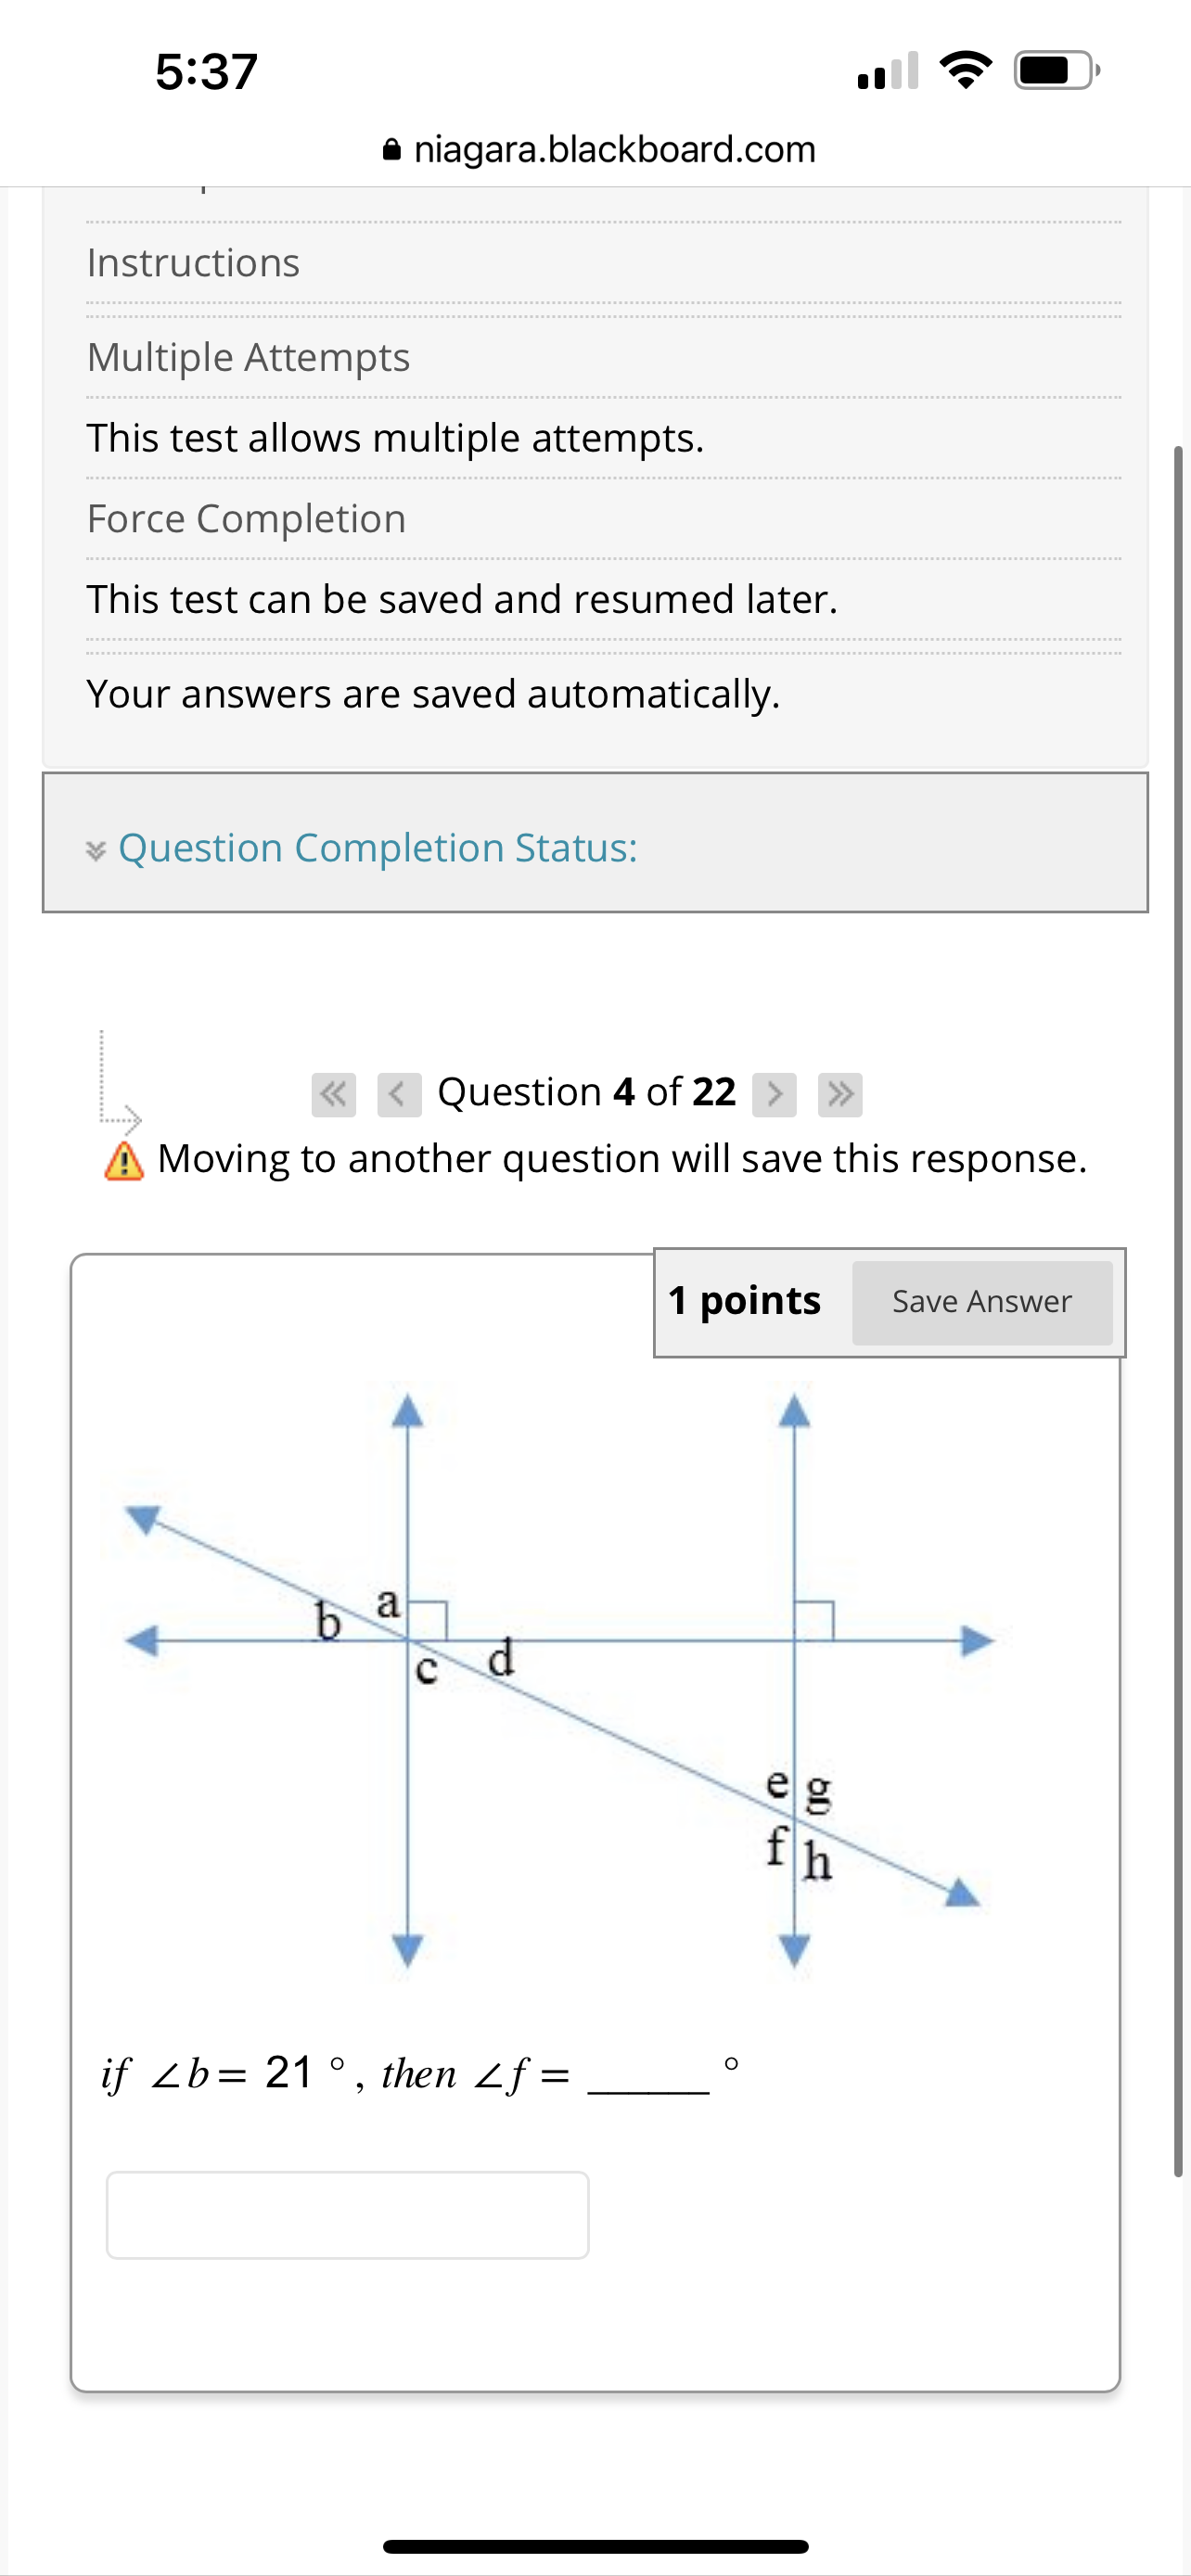
Task: Jump to the last question with the double-right arrow
Action: 841,1093
